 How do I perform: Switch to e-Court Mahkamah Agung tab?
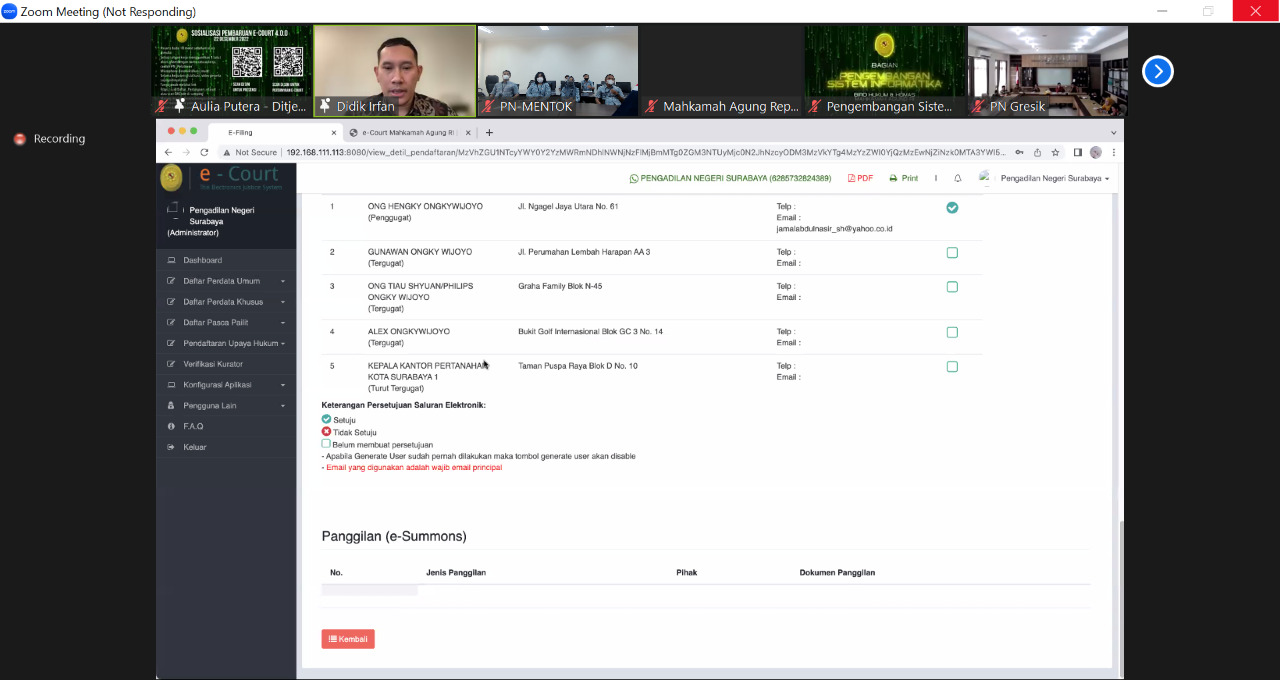coord(410,132)
